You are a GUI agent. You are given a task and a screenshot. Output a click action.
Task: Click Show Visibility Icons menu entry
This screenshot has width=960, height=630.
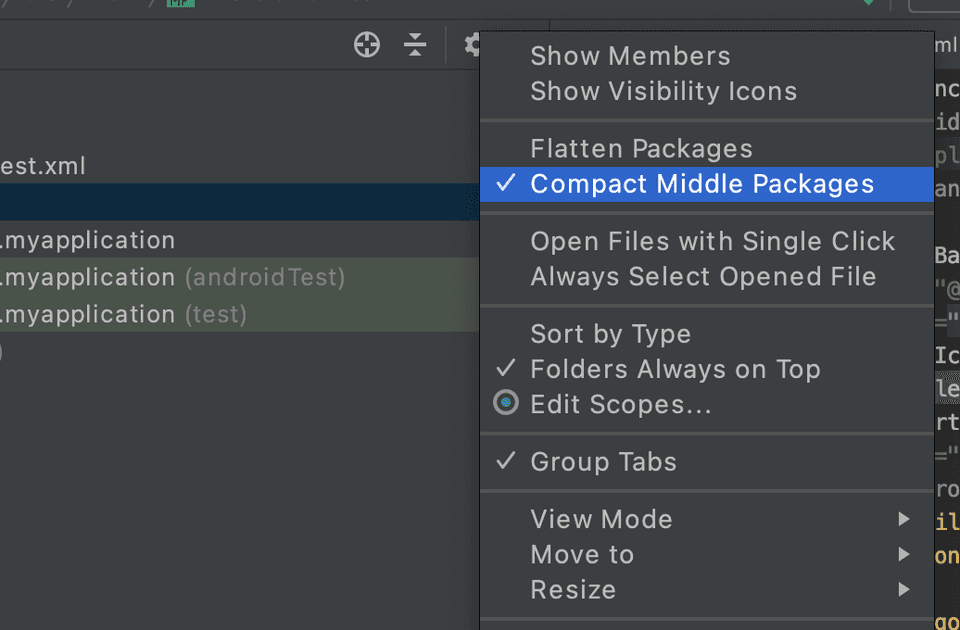coord(663,90)
